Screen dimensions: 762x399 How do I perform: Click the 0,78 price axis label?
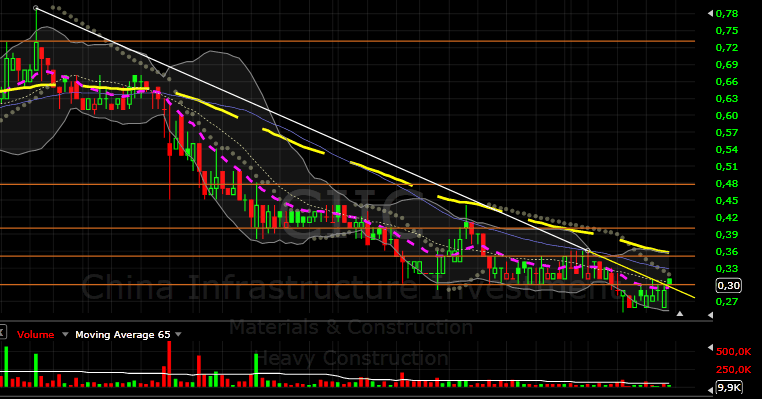point(727,14)
